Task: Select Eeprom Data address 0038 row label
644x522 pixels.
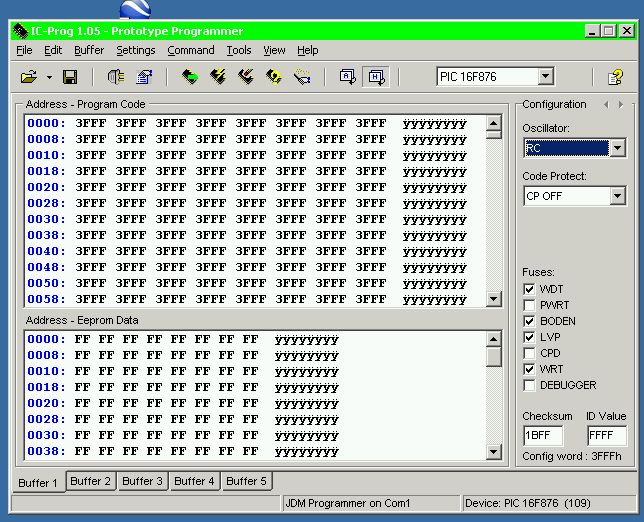Action: click(46, 451)
